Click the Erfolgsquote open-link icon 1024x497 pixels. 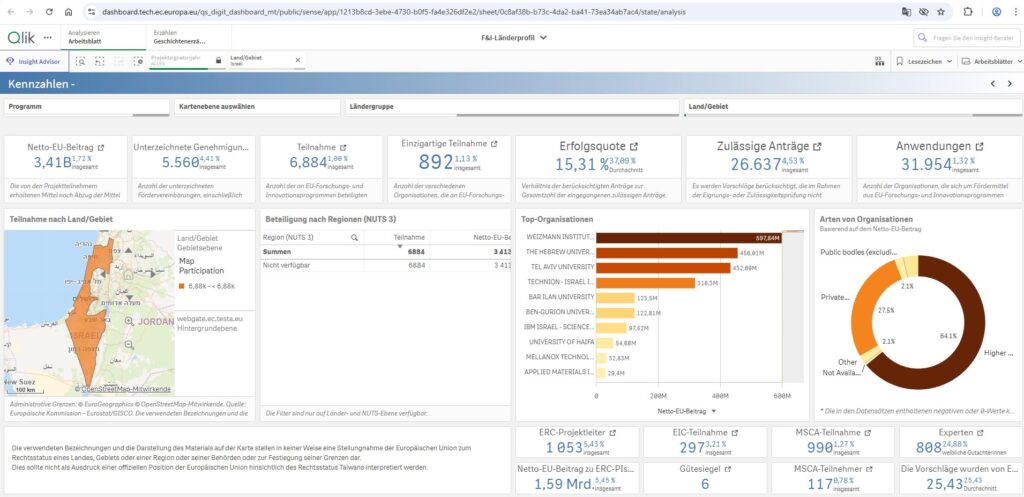pos(634,146)
